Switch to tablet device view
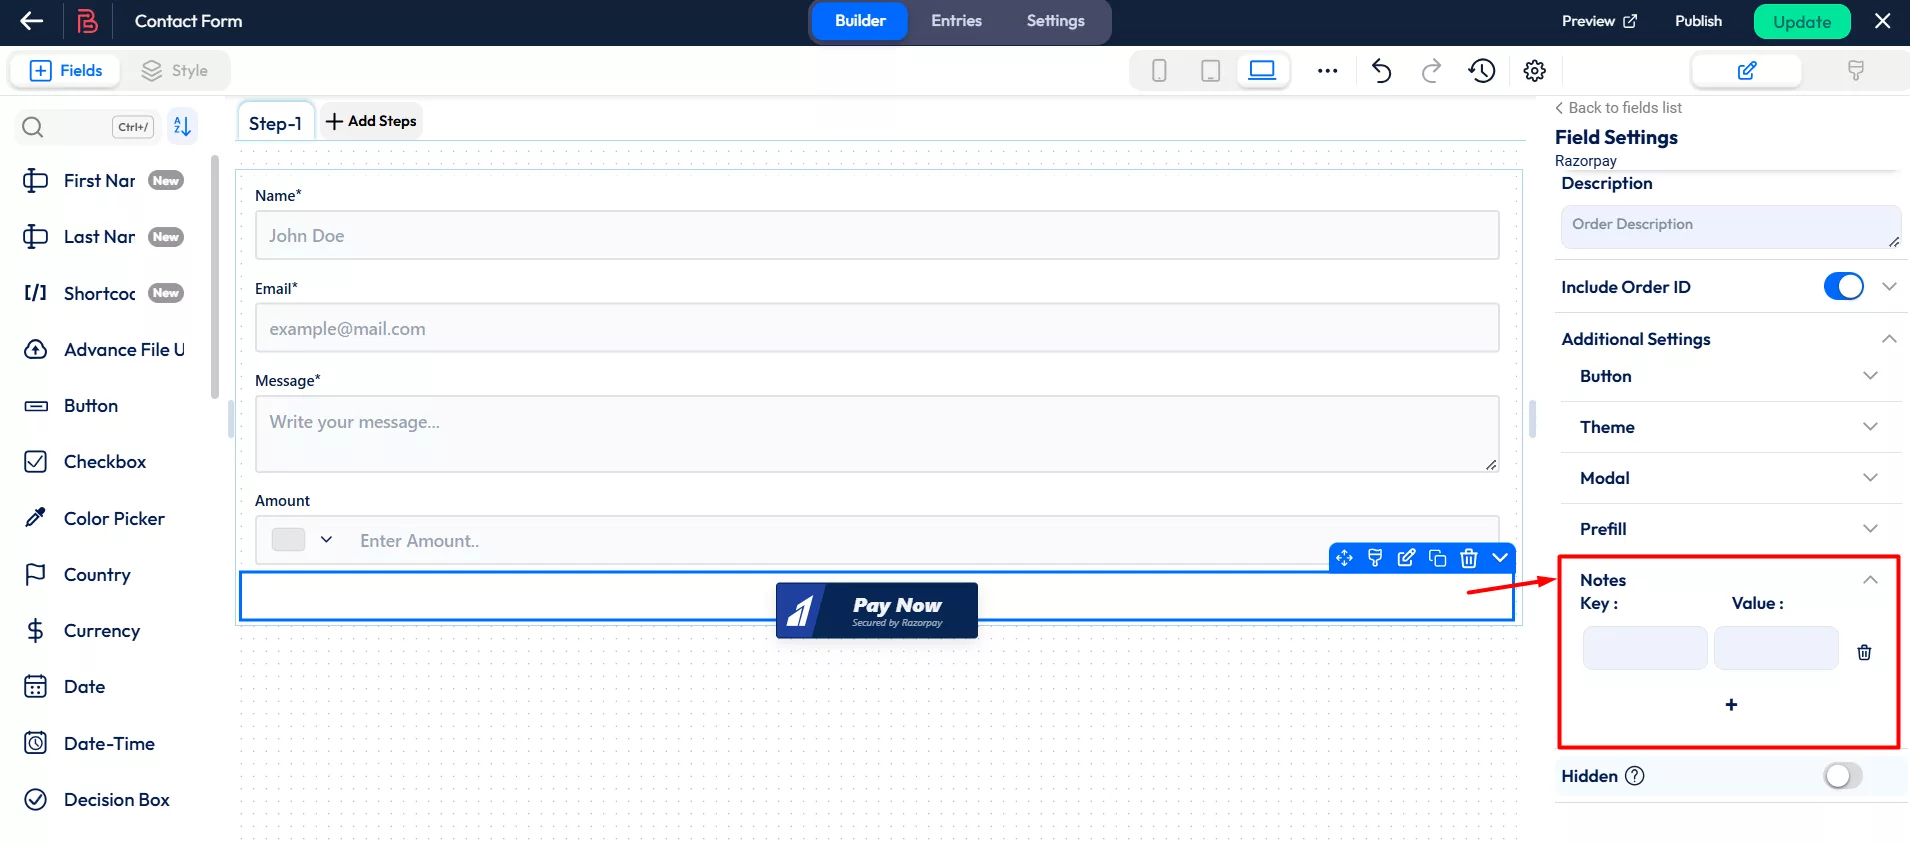This screenshot has width=1910, height=843. [x=1210, y=71]
